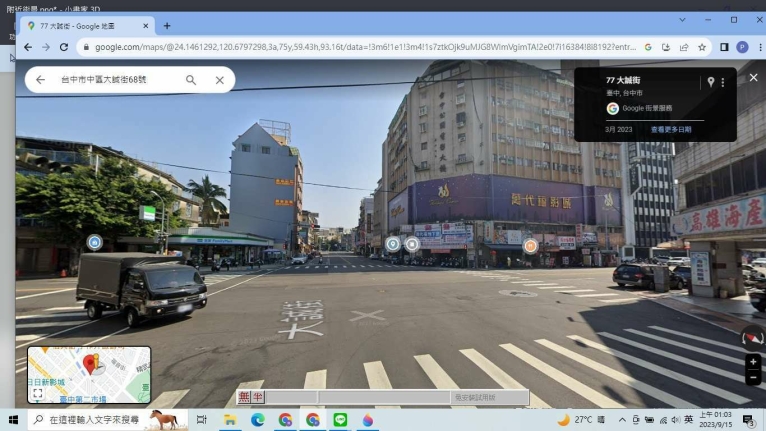The width and height of the screenshot is (766, 431).
Task: Click the place marker near the parked truck
Action: point(95,242)
